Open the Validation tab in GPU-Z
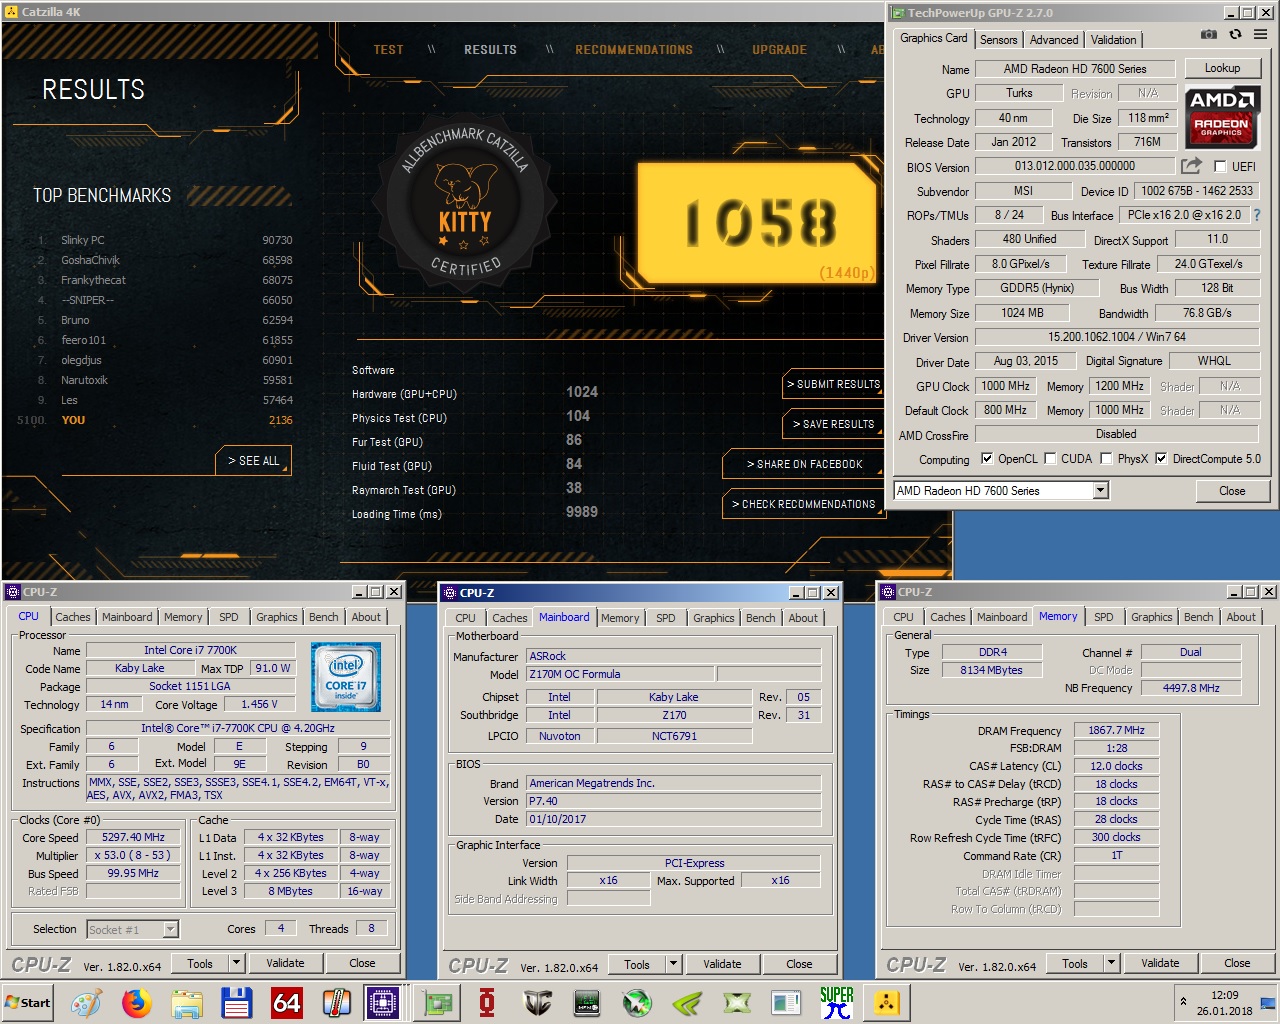This screenshot has height=1024, width=1280. click(1113, 40)
